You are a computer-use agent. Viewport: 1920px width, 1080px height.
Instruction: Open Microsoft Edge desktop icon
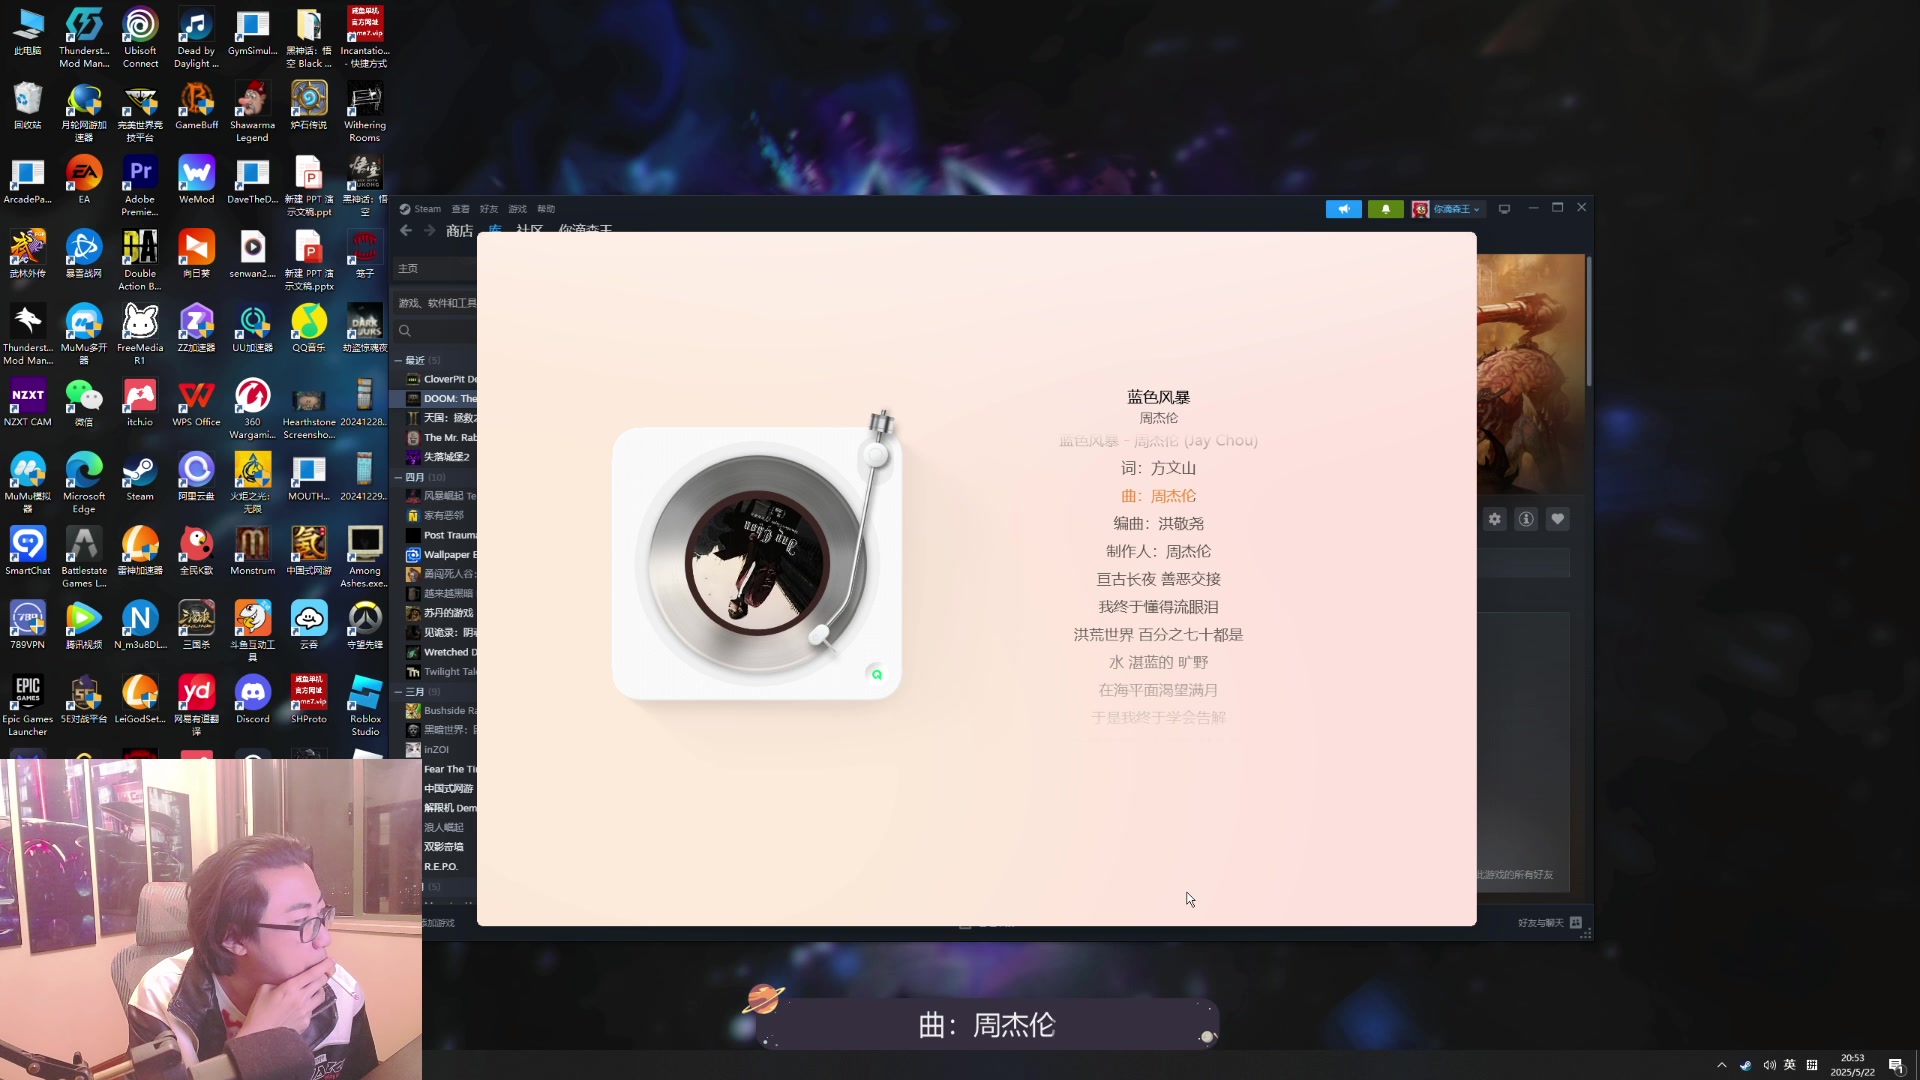coord(84,483)
